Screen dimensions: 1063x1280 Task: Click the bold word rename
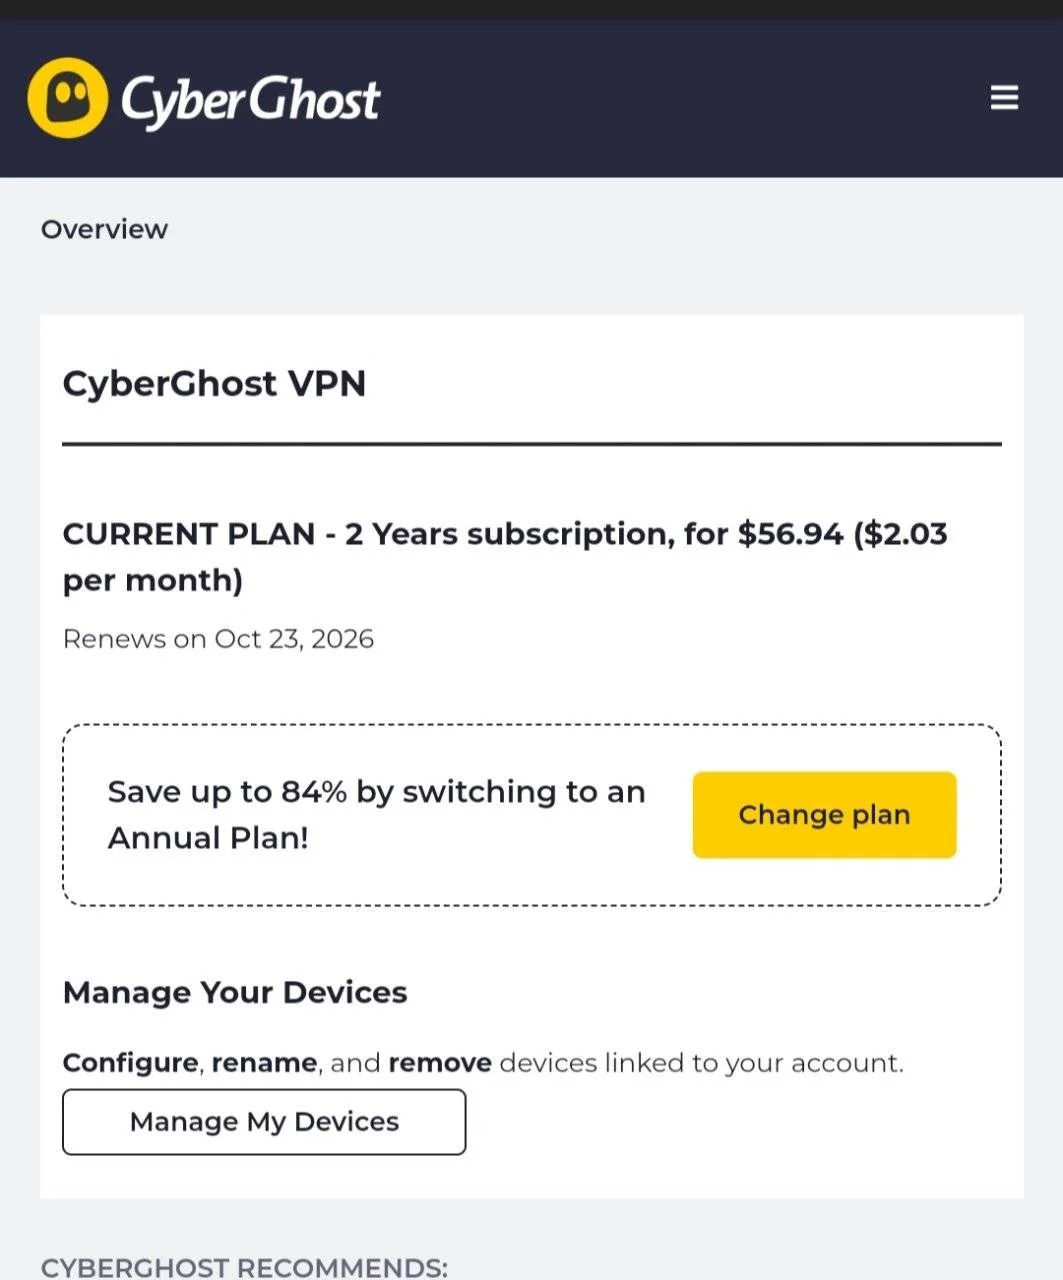click(264, 1062)
